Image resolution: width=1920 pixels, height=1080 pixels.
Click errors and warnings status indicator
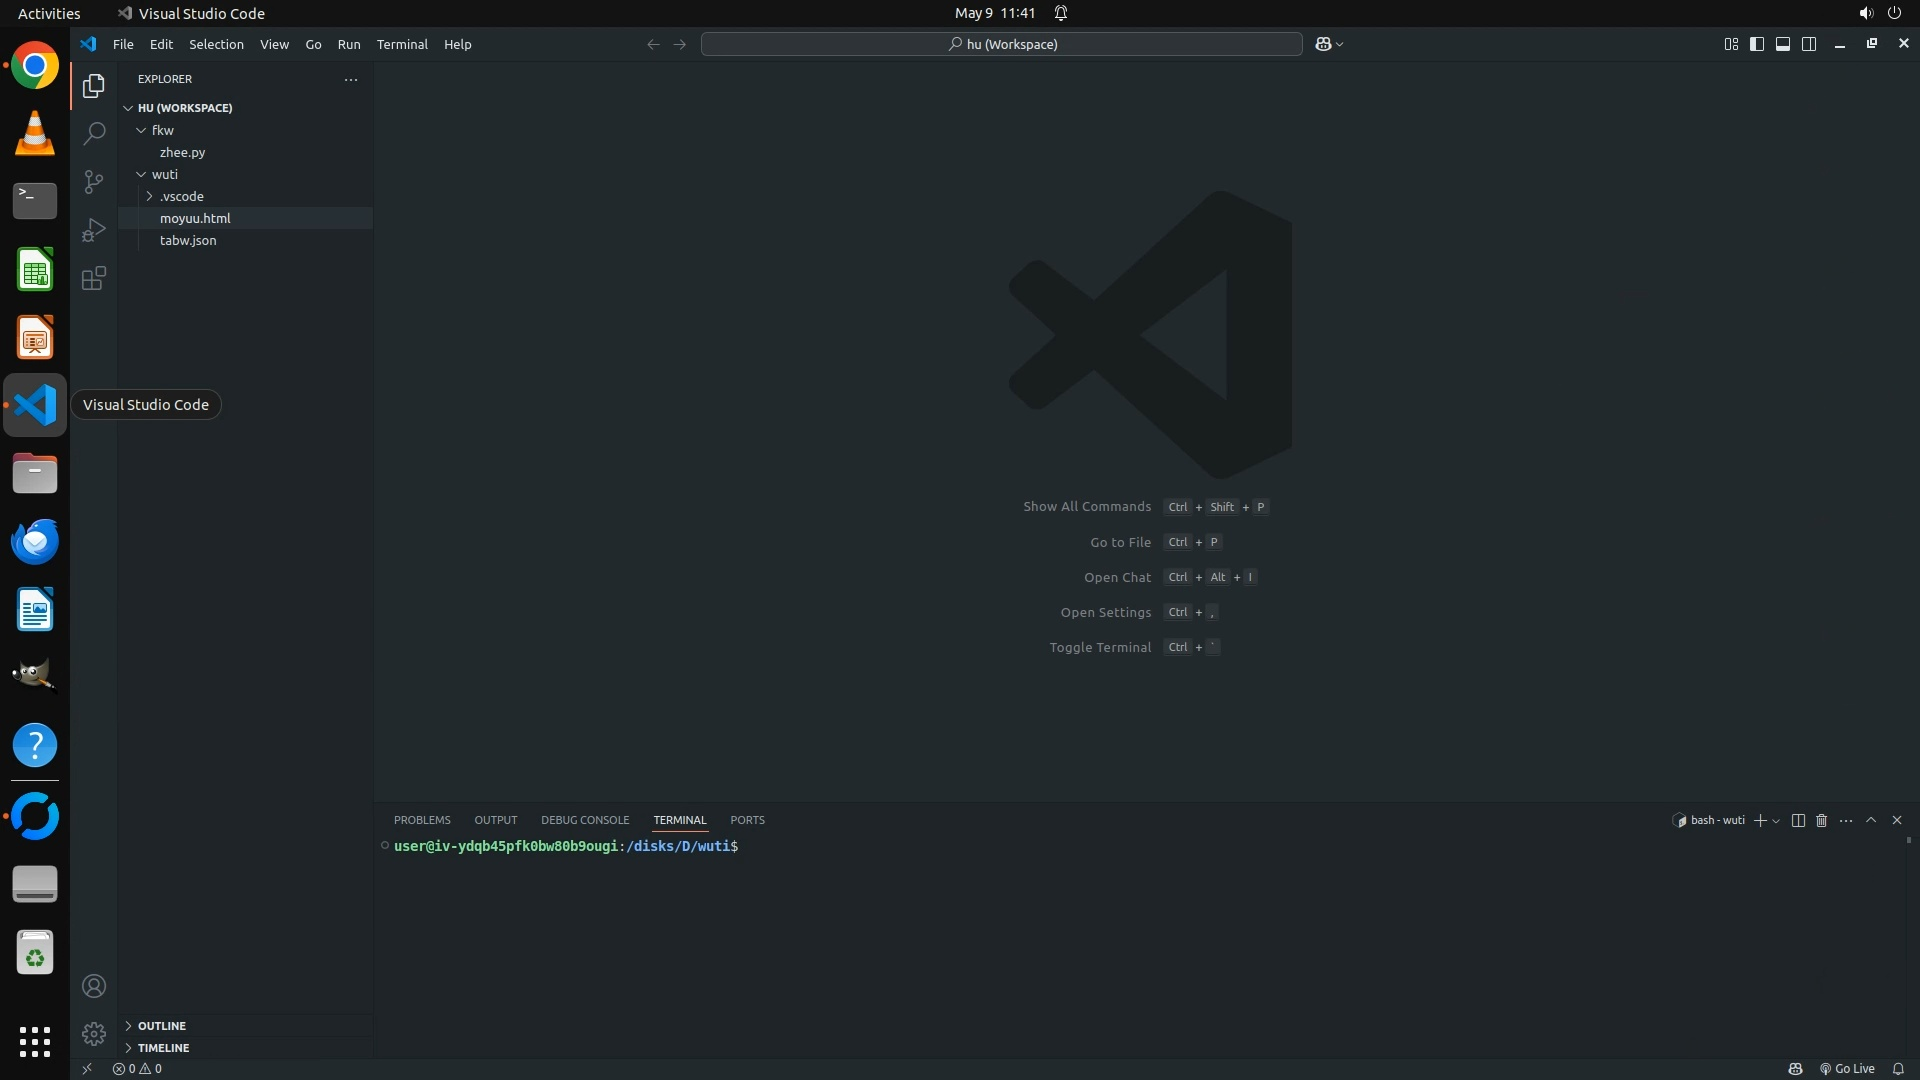point(137,1068)
